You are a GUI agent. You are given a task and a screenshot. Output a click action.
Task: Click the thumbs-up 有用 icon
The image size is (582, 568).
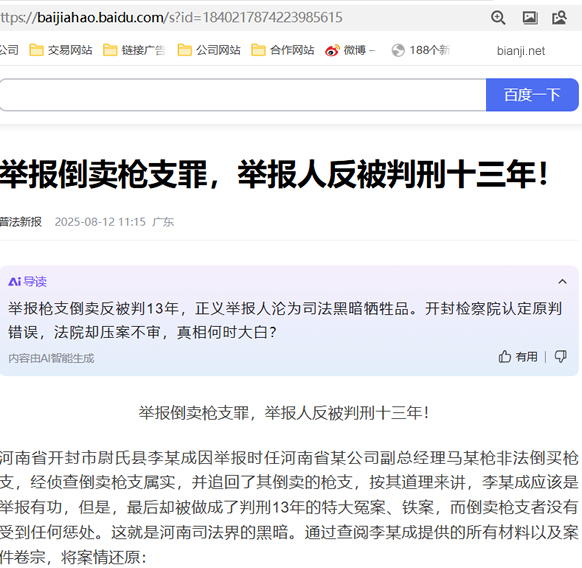click(504, 356)
